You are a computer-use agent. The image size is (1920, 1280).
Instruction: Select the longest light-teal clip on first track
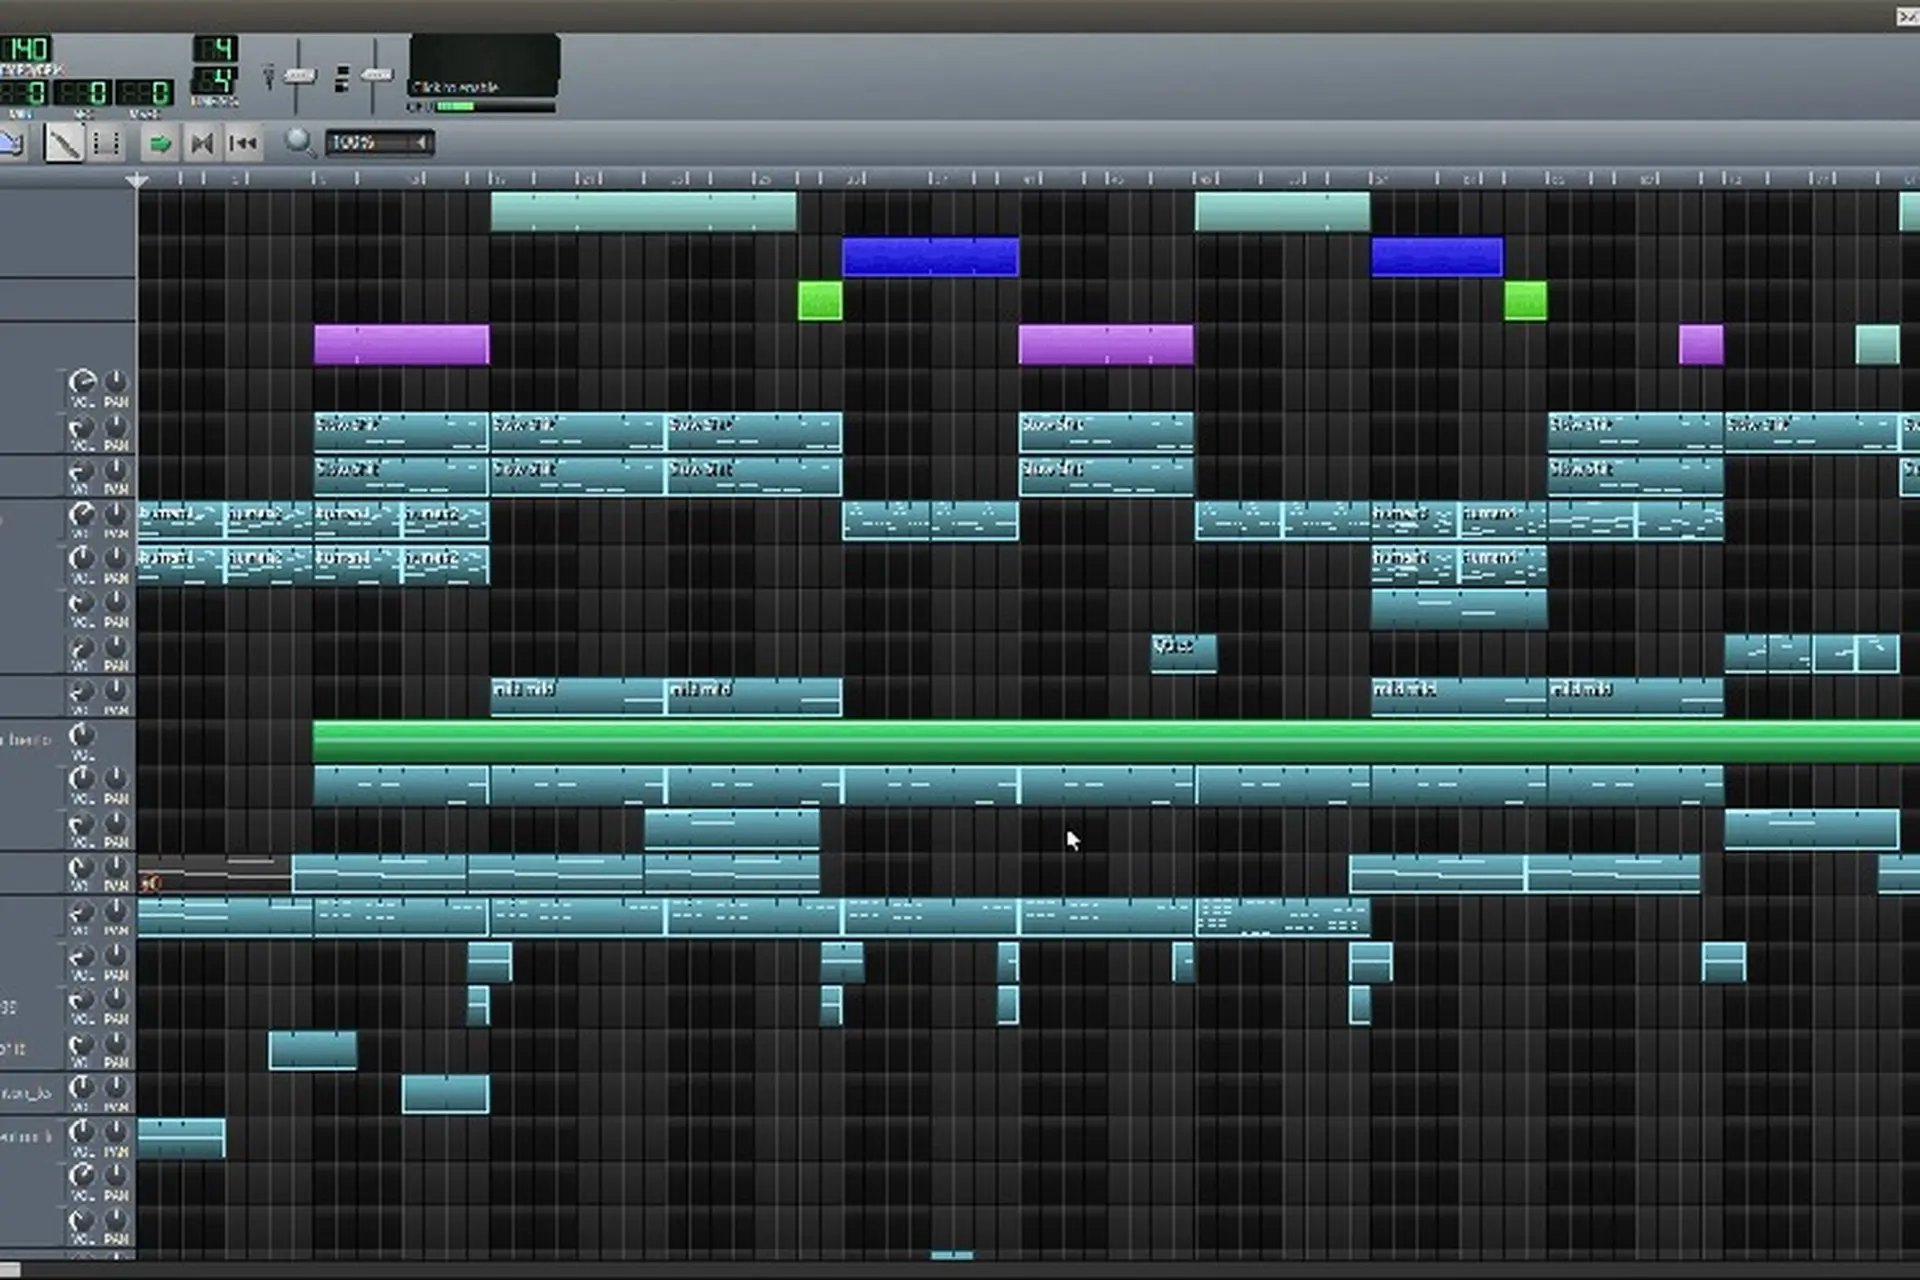pos(643,212)
